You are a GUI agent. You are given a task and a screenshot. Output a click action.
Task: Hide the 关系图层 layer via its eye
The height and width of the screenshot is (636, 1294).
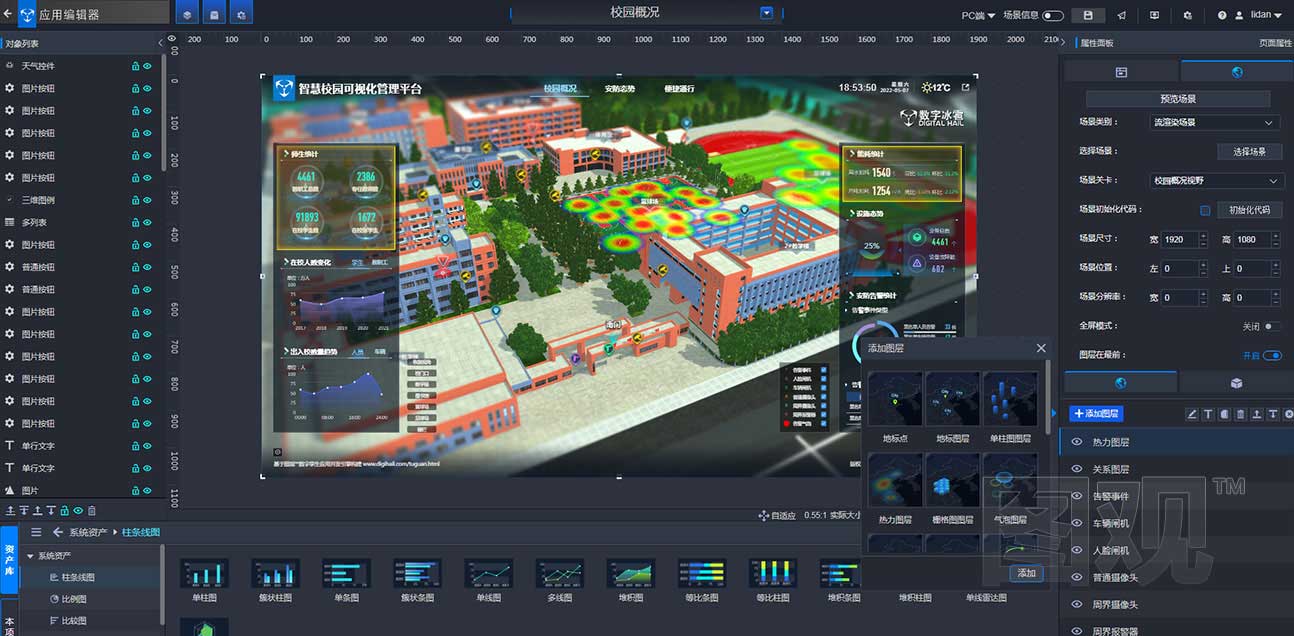point(1077,468)
